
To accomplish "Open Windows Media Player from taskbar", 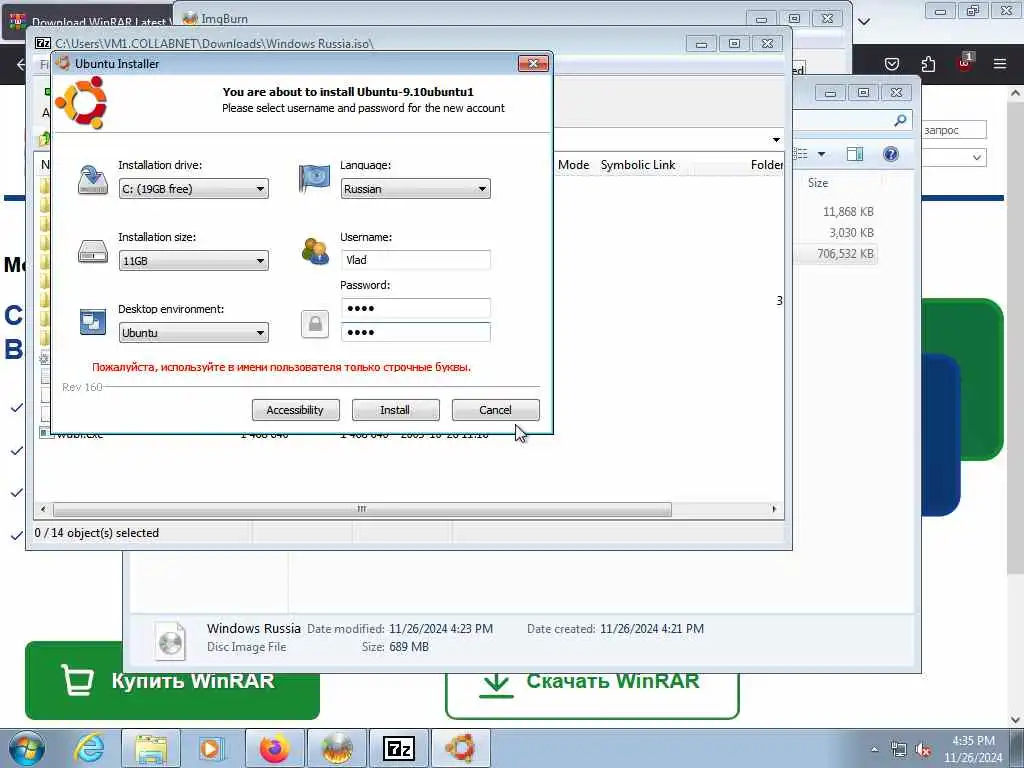I will click(210, 749).
